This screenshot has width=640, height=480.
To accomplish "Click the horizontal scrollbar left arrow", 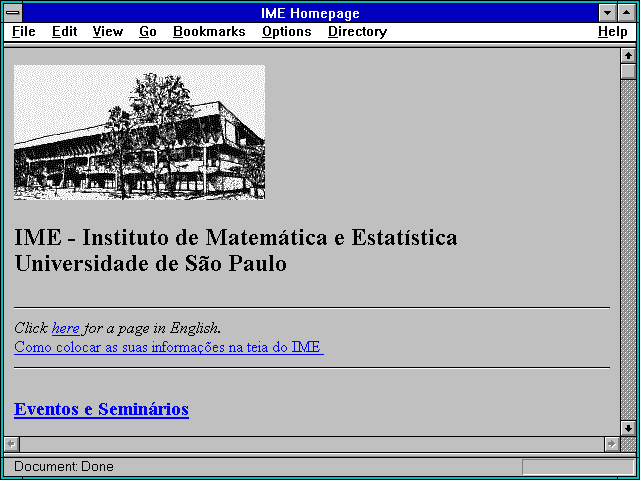I will [12, 444].
